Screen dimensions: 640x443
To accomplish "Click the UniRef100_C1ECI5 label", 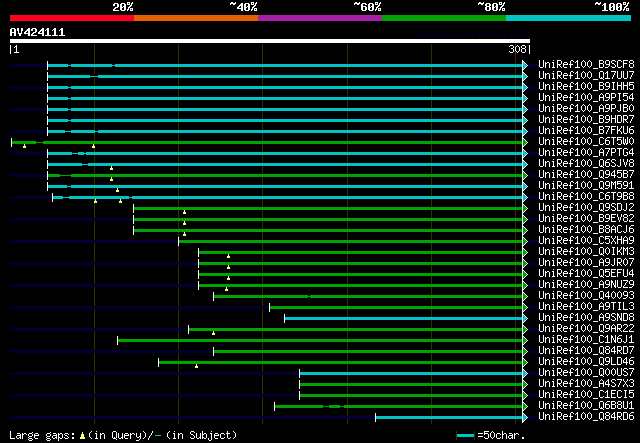I will [586, 395].
